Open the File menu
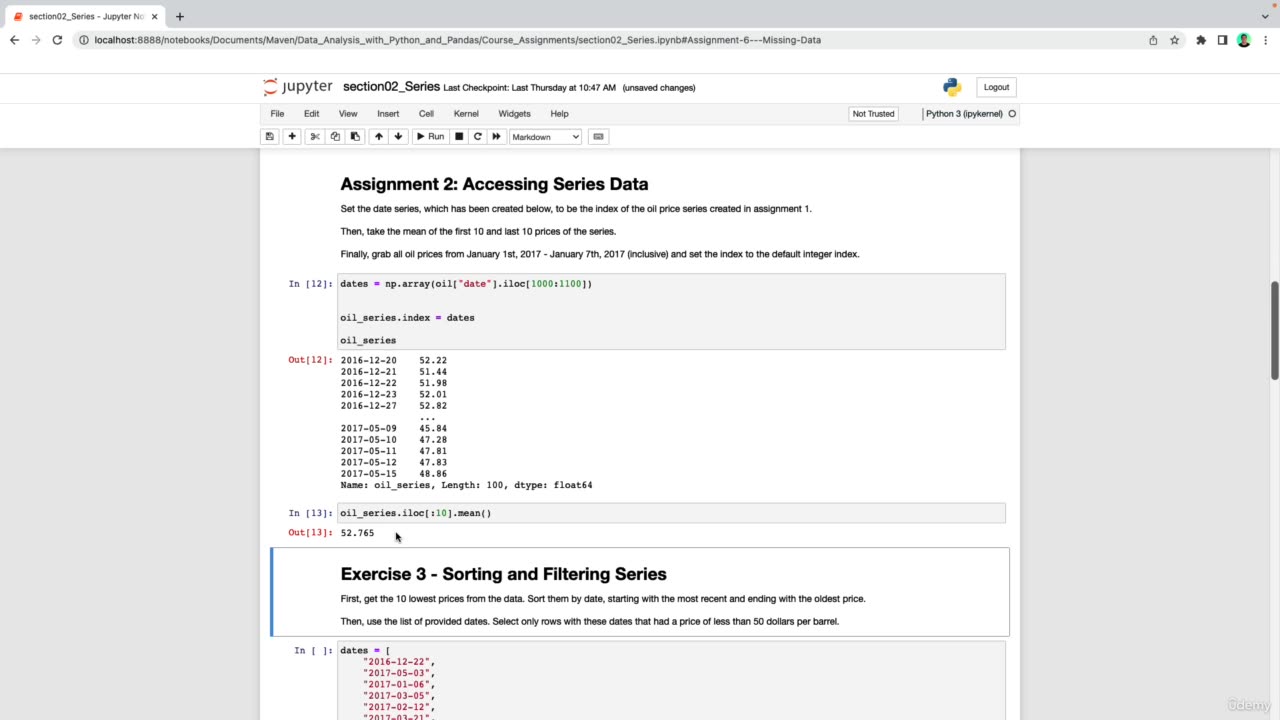 (x=277, y=114)
